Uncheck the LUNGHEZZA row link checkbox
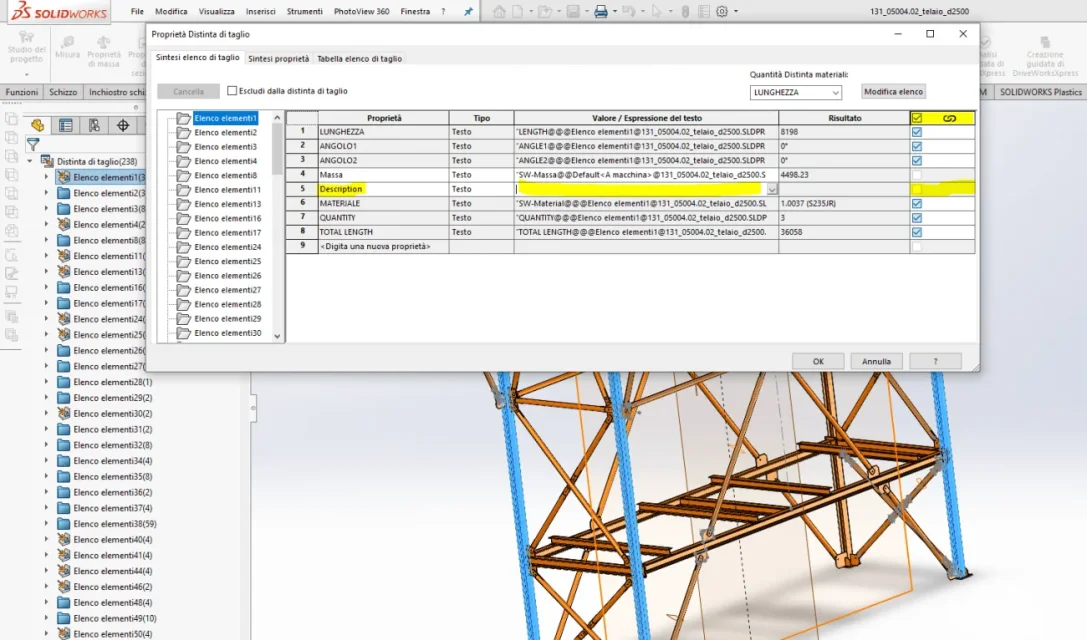 tap(916, 132)
